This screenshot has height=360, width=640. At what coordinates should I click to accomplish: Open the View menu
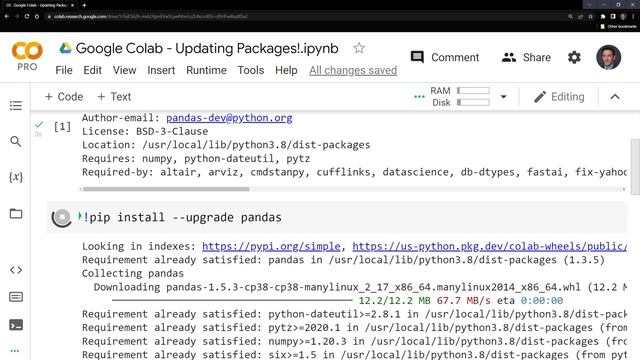coord(124,70)
